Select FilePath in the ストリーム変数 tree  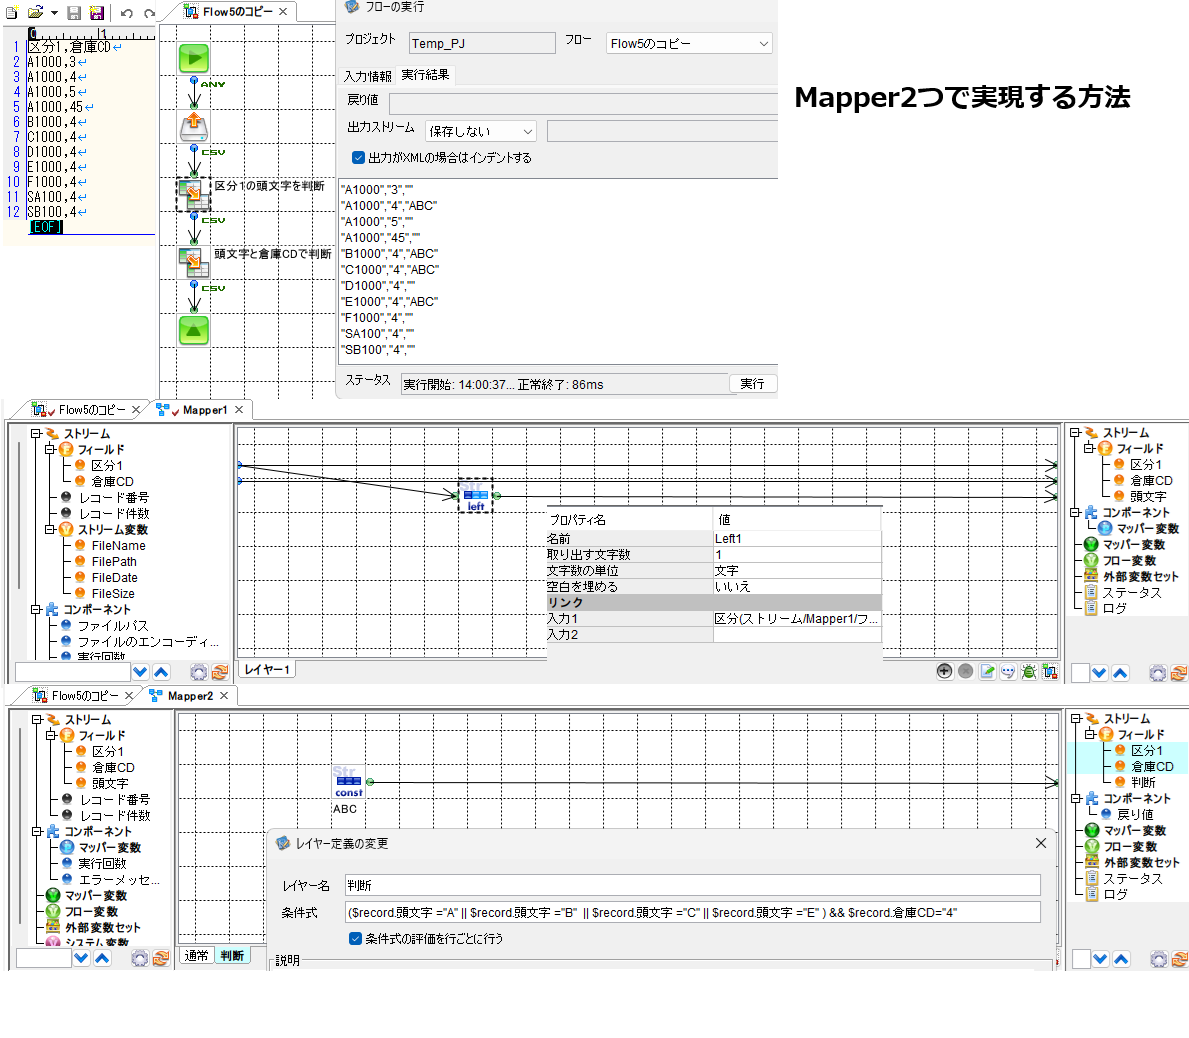[114, 562]
